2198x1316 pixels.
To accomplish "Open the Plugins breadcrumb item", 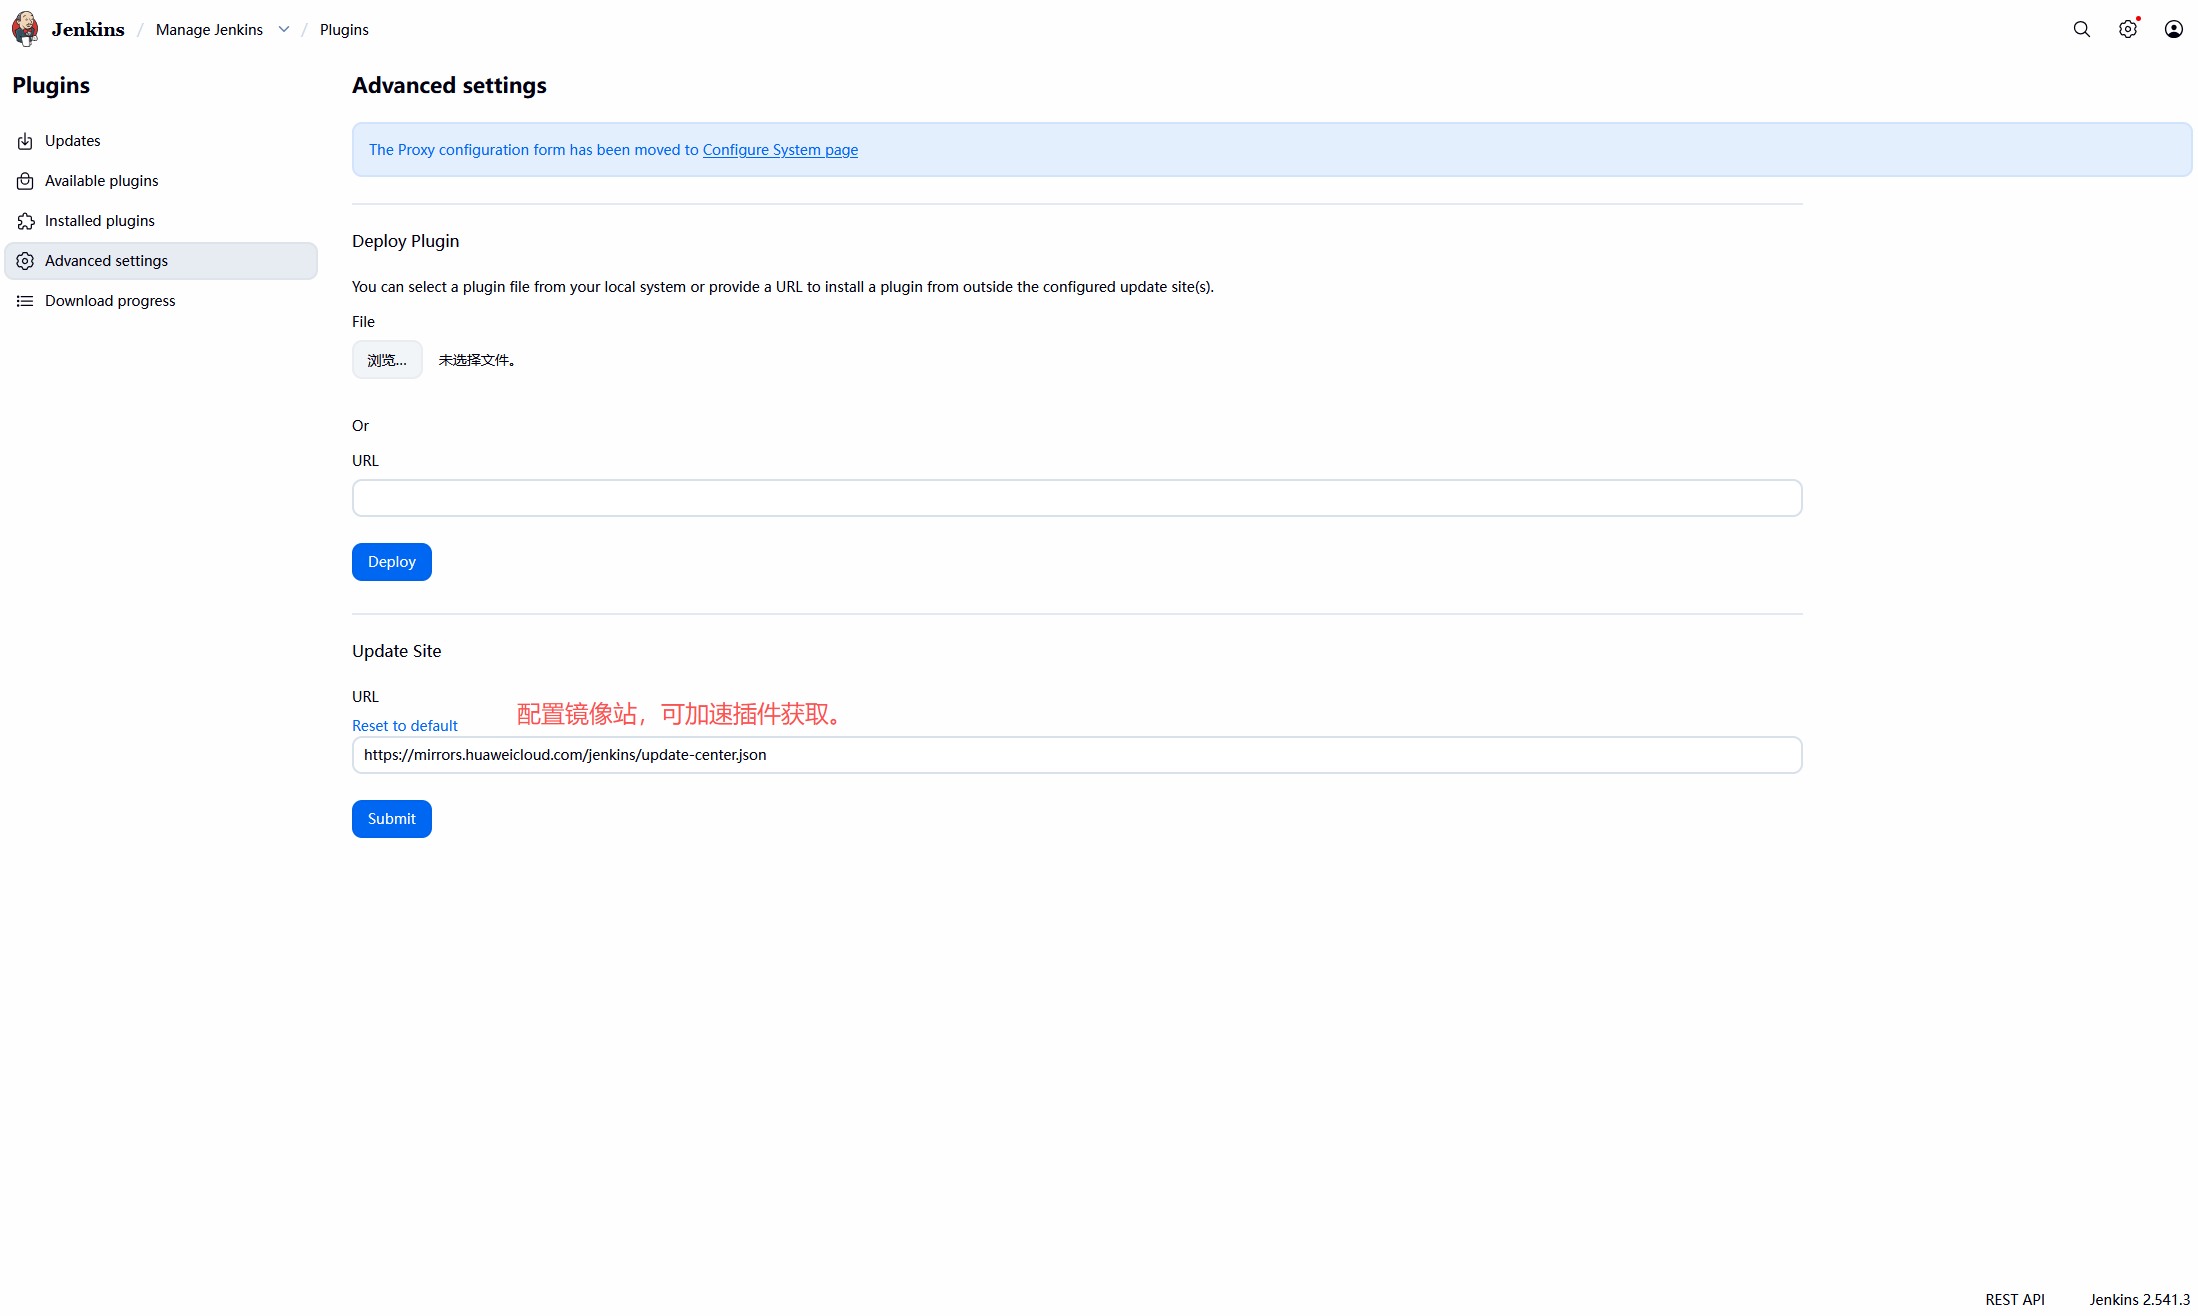I will 344,30.
